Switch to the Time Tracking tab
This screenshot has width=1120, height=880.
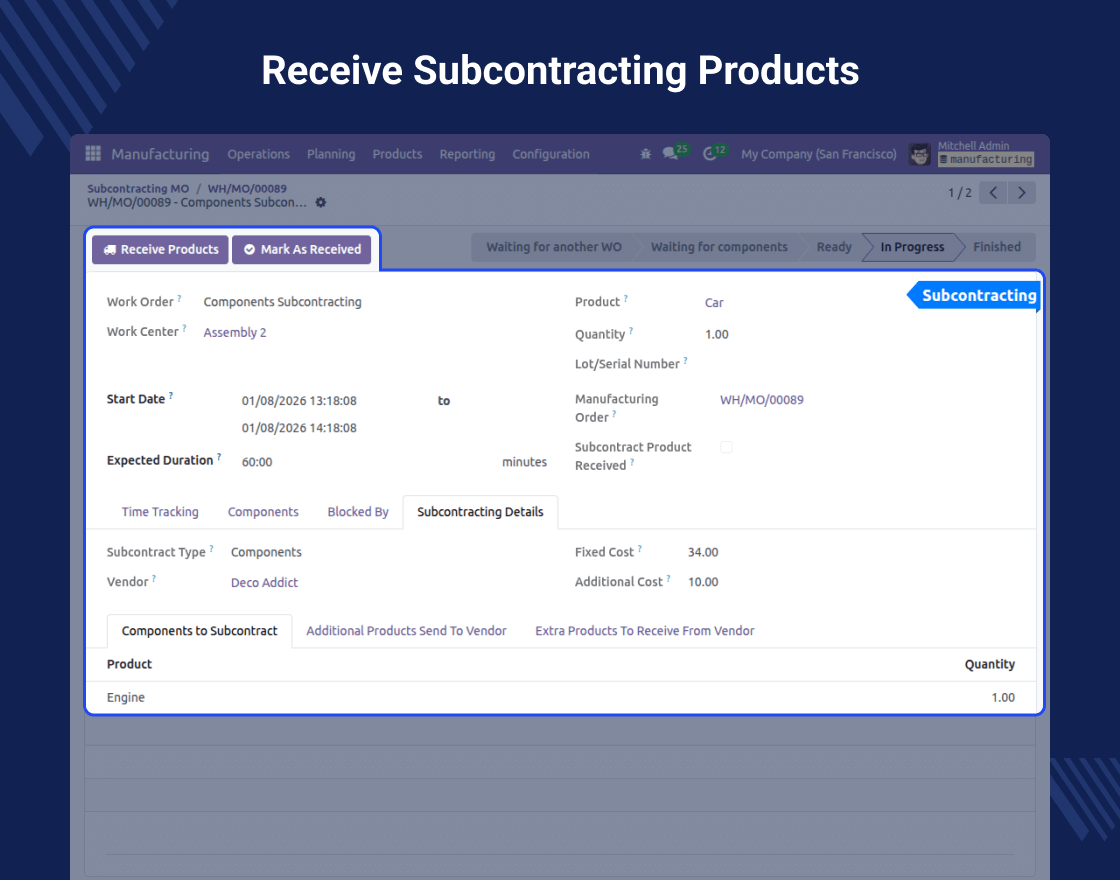point(160,512)
